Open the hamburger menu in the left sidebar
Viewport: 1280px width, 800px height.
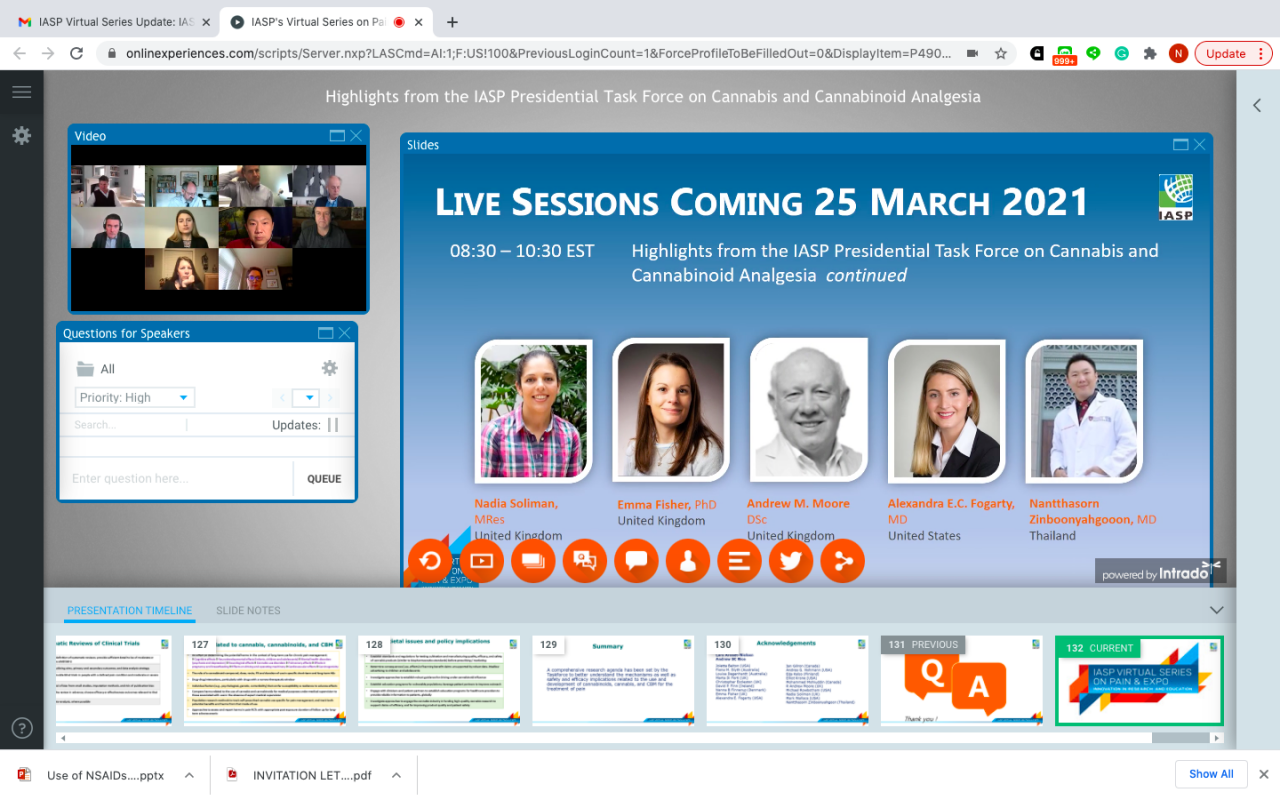pos(21,92)
